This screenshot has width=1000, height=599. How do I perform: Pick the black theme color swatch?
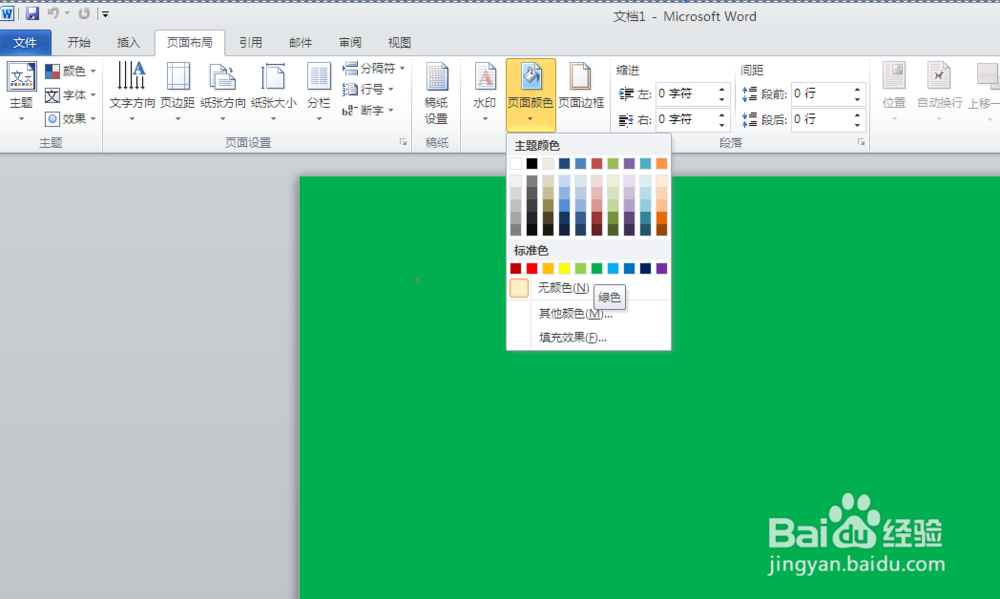click(532, 164)
